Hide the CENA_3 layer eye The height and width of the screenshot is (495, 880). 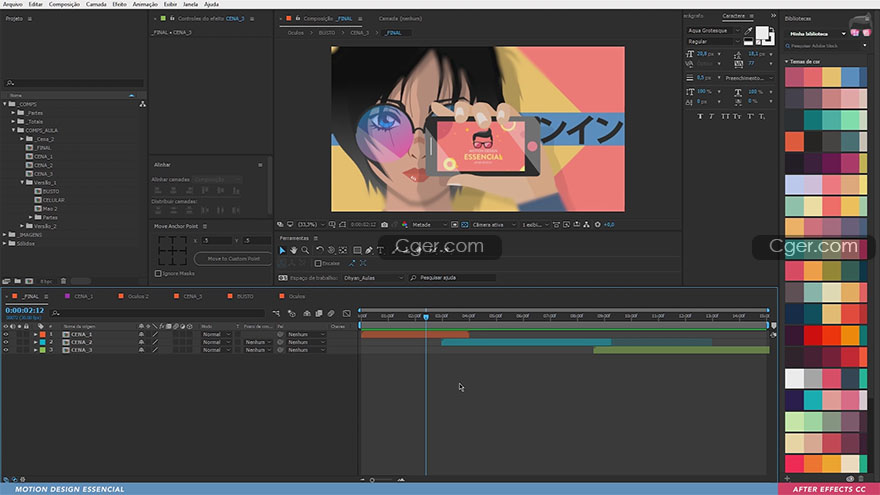pyautogui.click(x=6, y=350)
